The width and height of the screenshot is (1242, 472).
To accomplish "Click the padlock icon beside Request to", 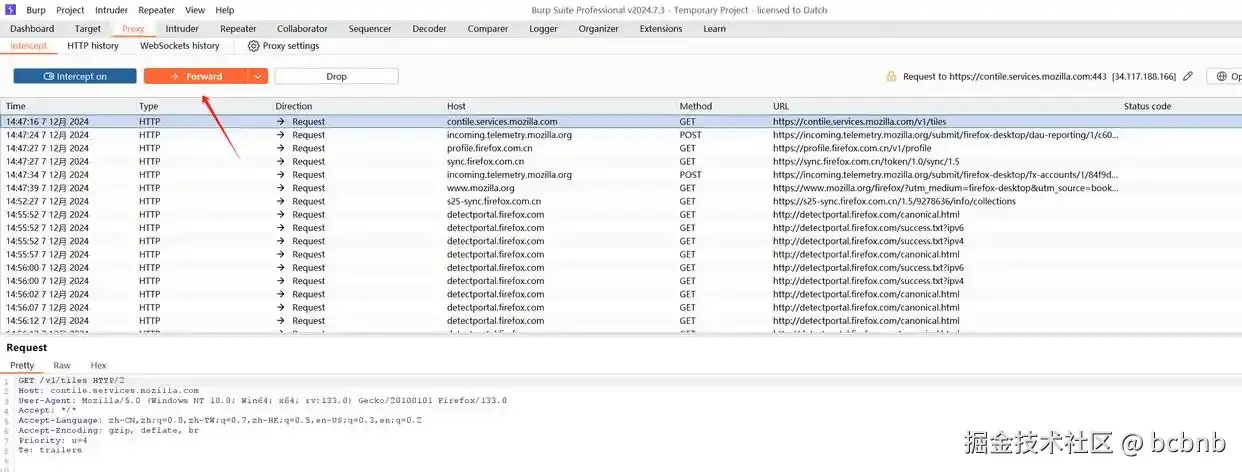I will [x=891, y=76].
